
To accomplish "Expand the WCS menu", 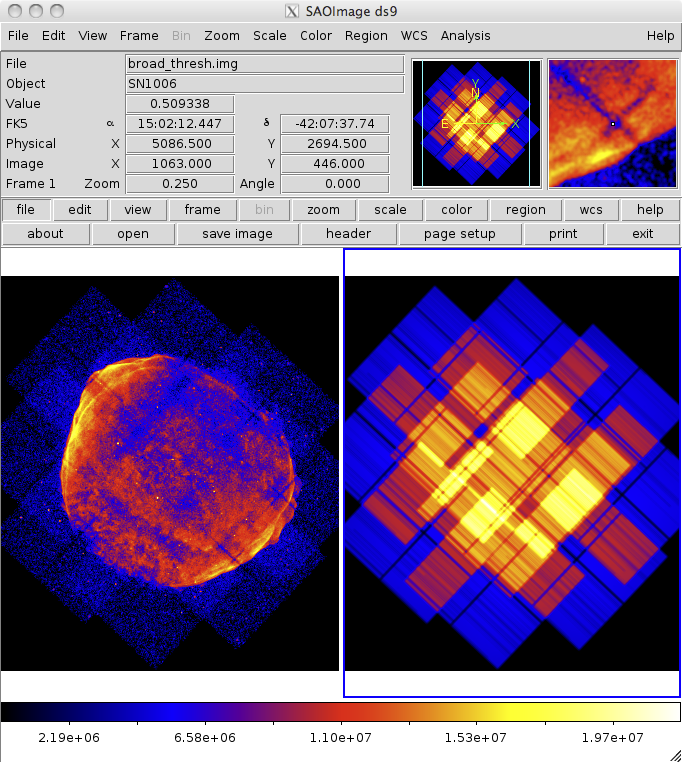I will 414,35.
